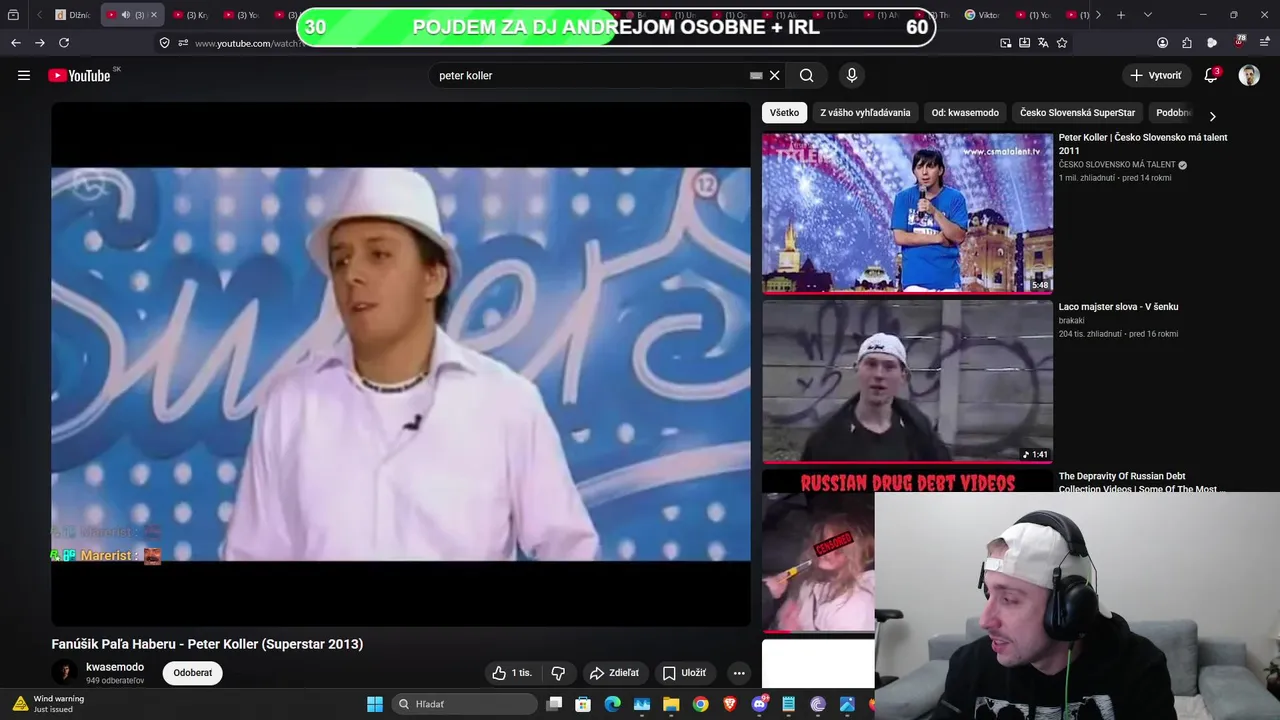1280x720 pixels.
Task: Submit search with the magnifier button
Action: (x=807, y=75)
